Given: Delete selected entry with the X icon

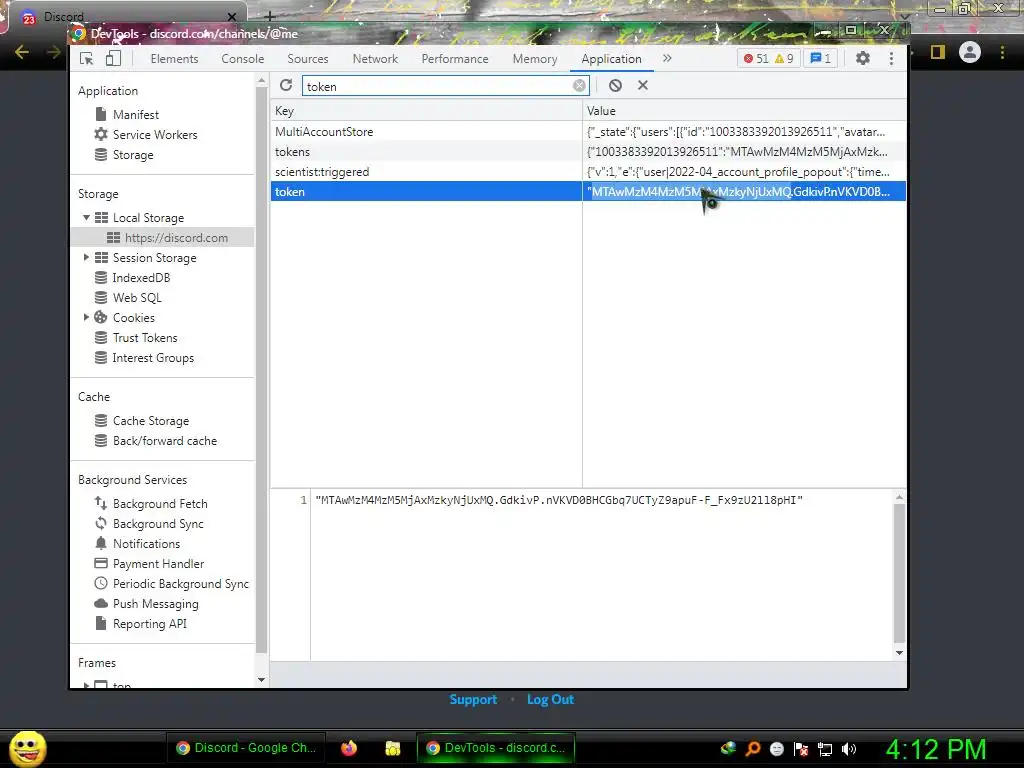Looking at the screenshot, I should [643, 86].
